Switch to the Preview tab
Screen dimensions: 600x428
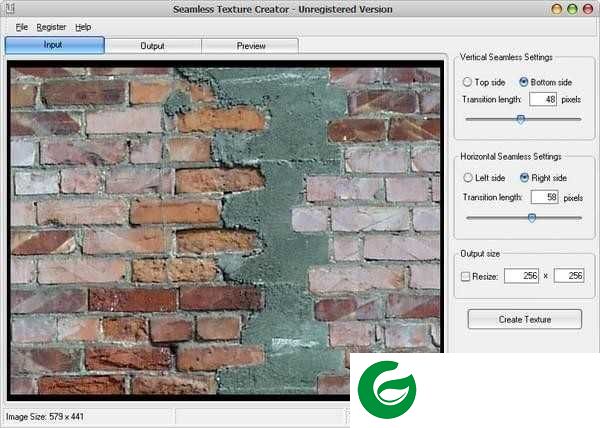pyautogui.click(x=250, y=46)
